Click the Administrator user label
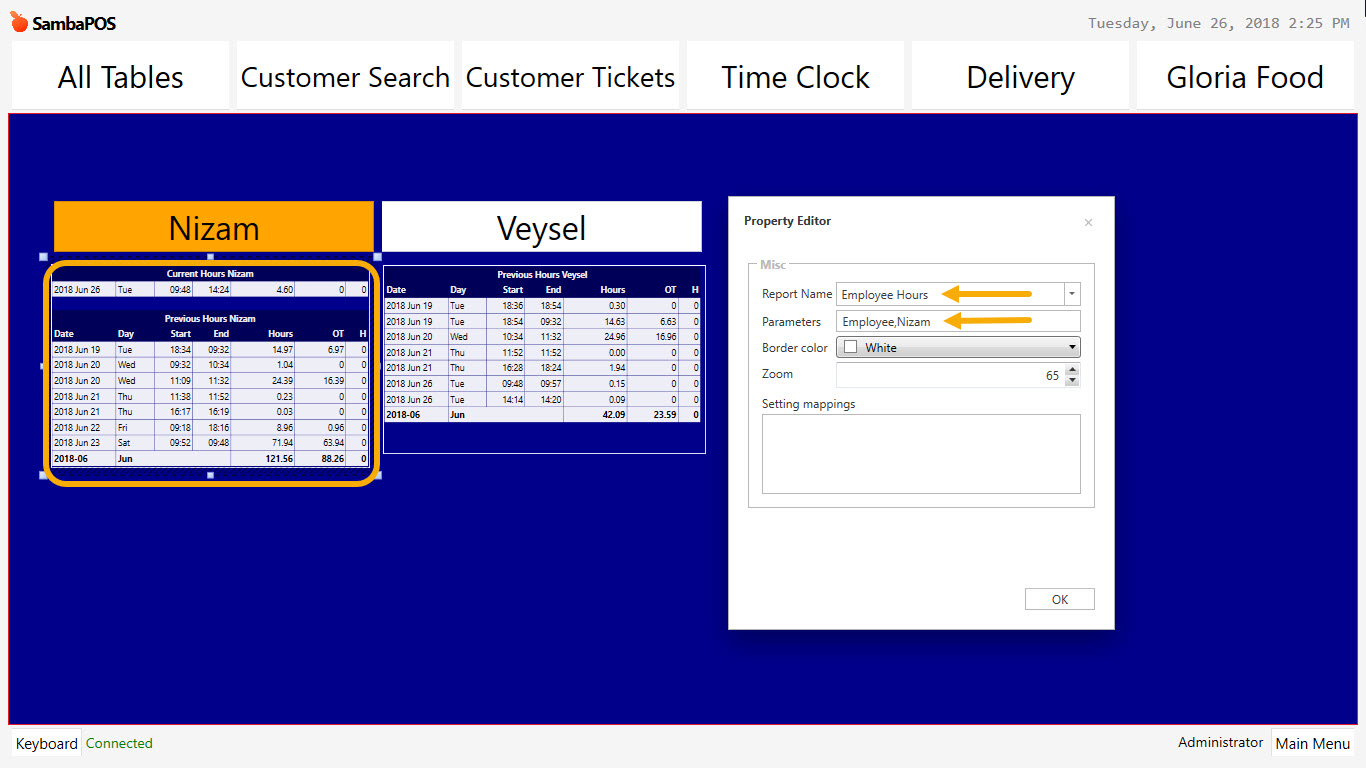1366x768 pixels. (1220, 742)
